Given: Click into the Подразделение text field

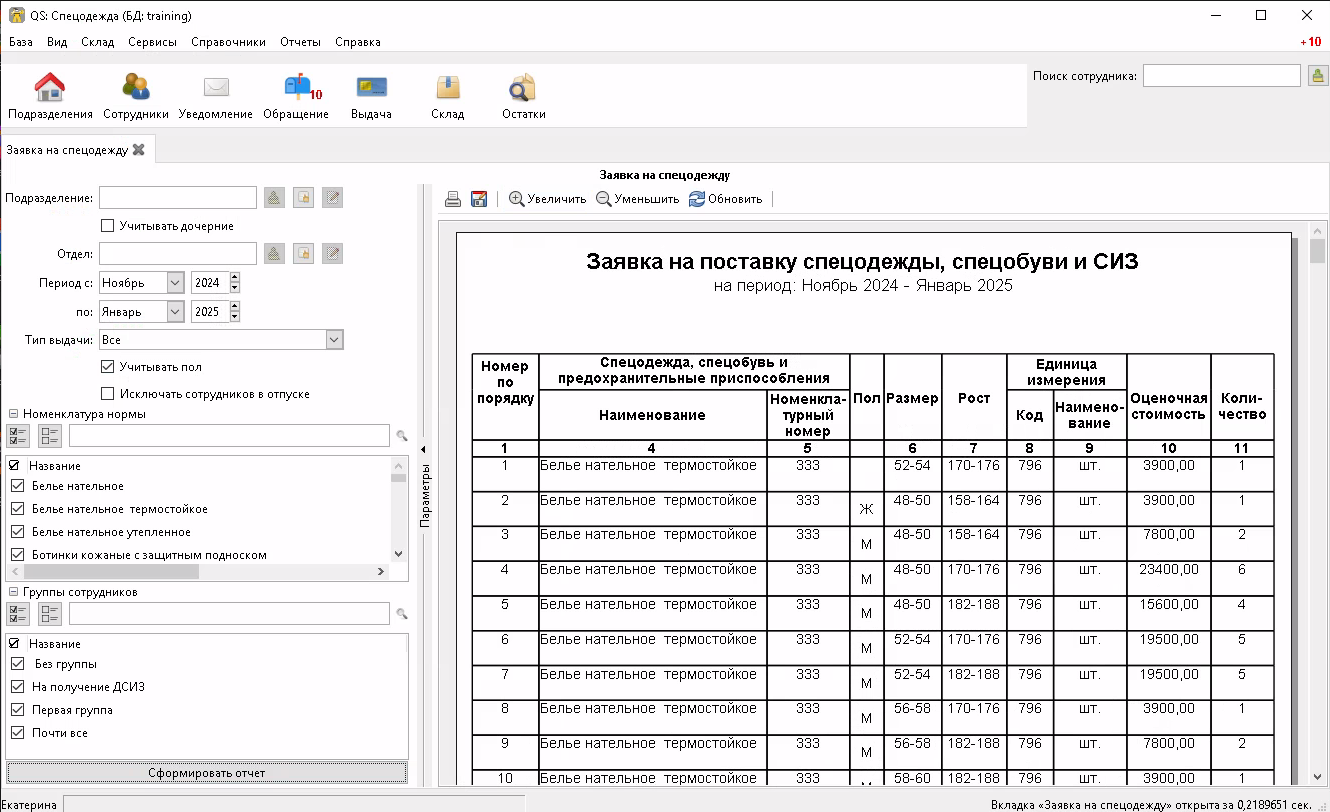Looking at the screenshot, I should 178,198.
